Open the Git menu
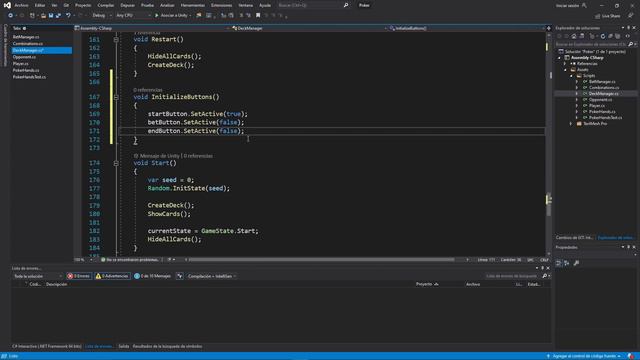This screenshot has width=640, height=360. (x=66, y=5)
